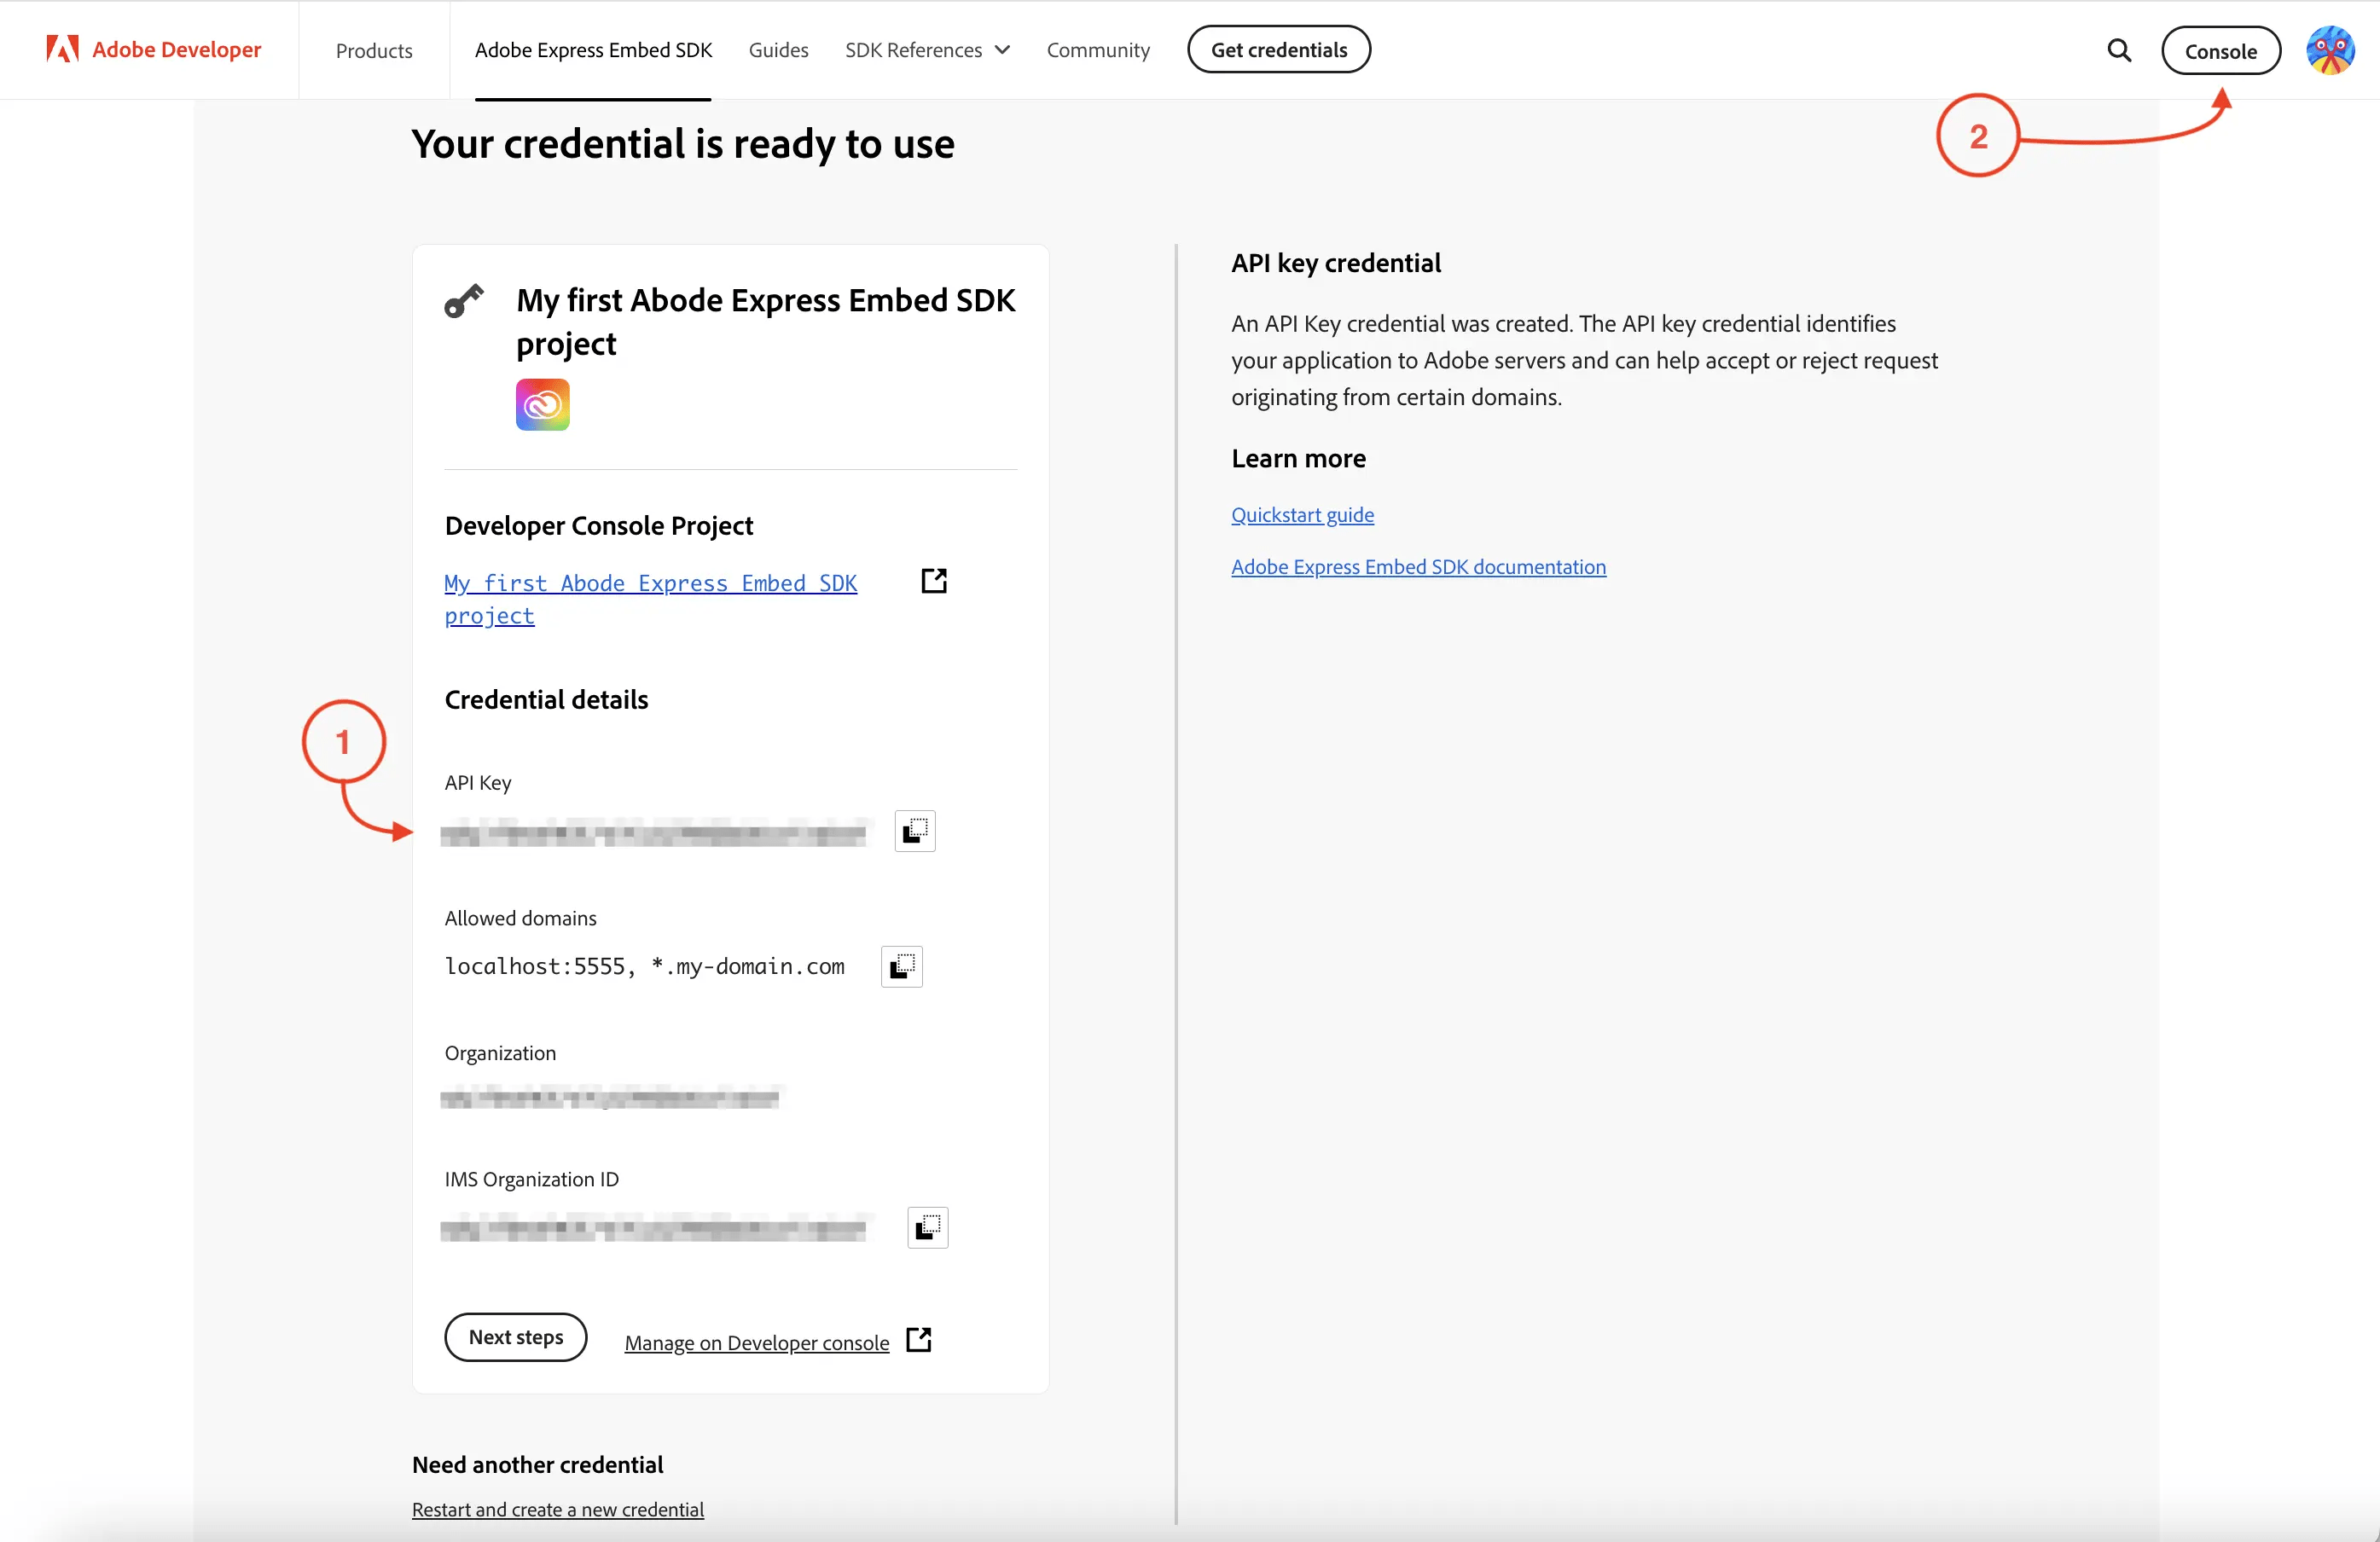Open the Quickstart guide link
The image size is (2380, 1542).
(x=1302, y=514)
